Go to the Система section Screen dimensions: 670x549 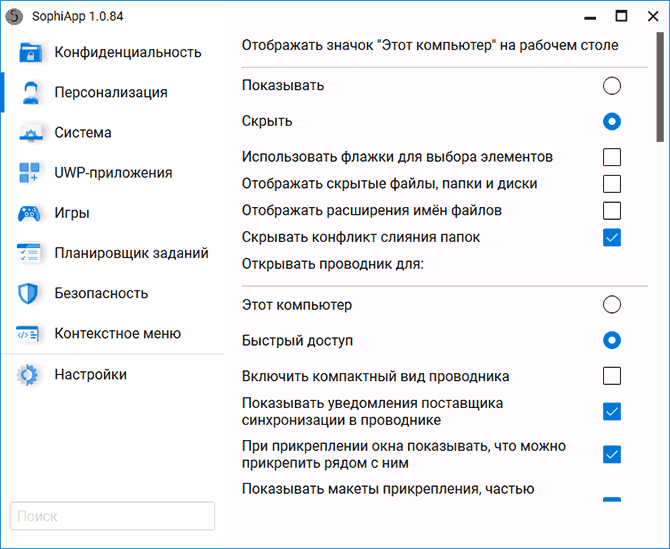tap(113, 132)
